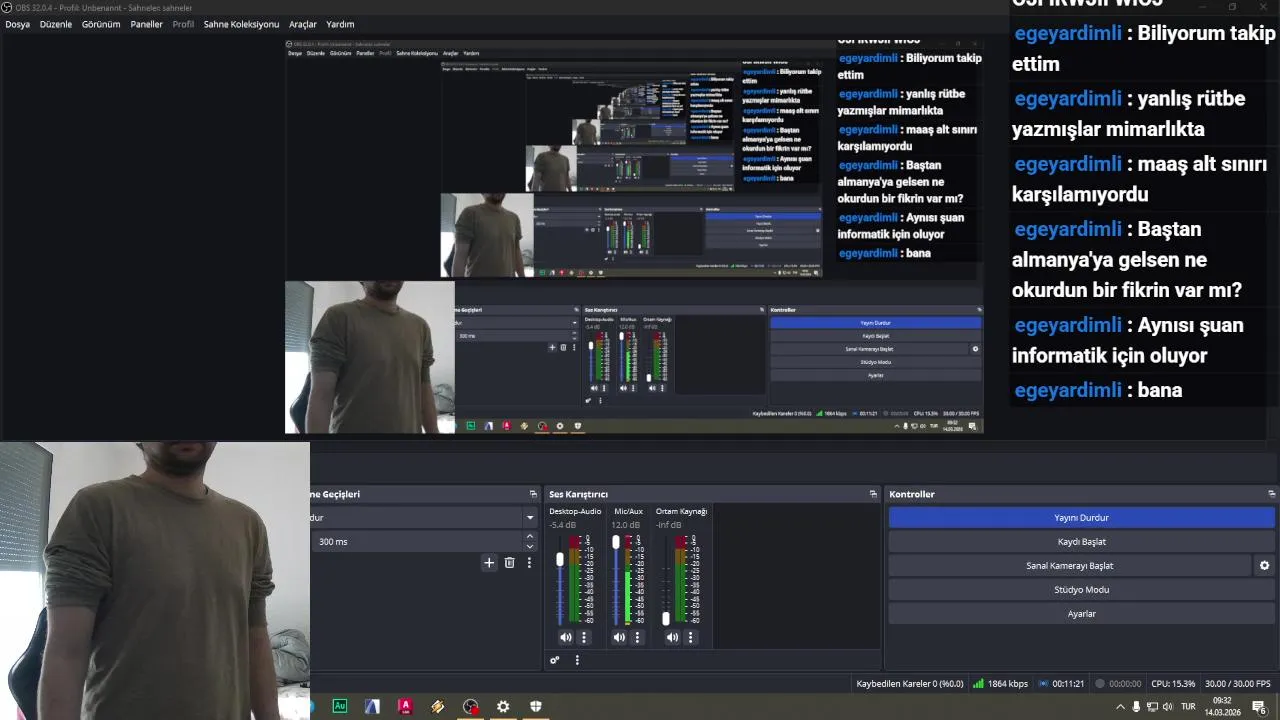Open Desktop-Audio three-dot options menu
1280x720 pixels.
click(x=584, y=637)
